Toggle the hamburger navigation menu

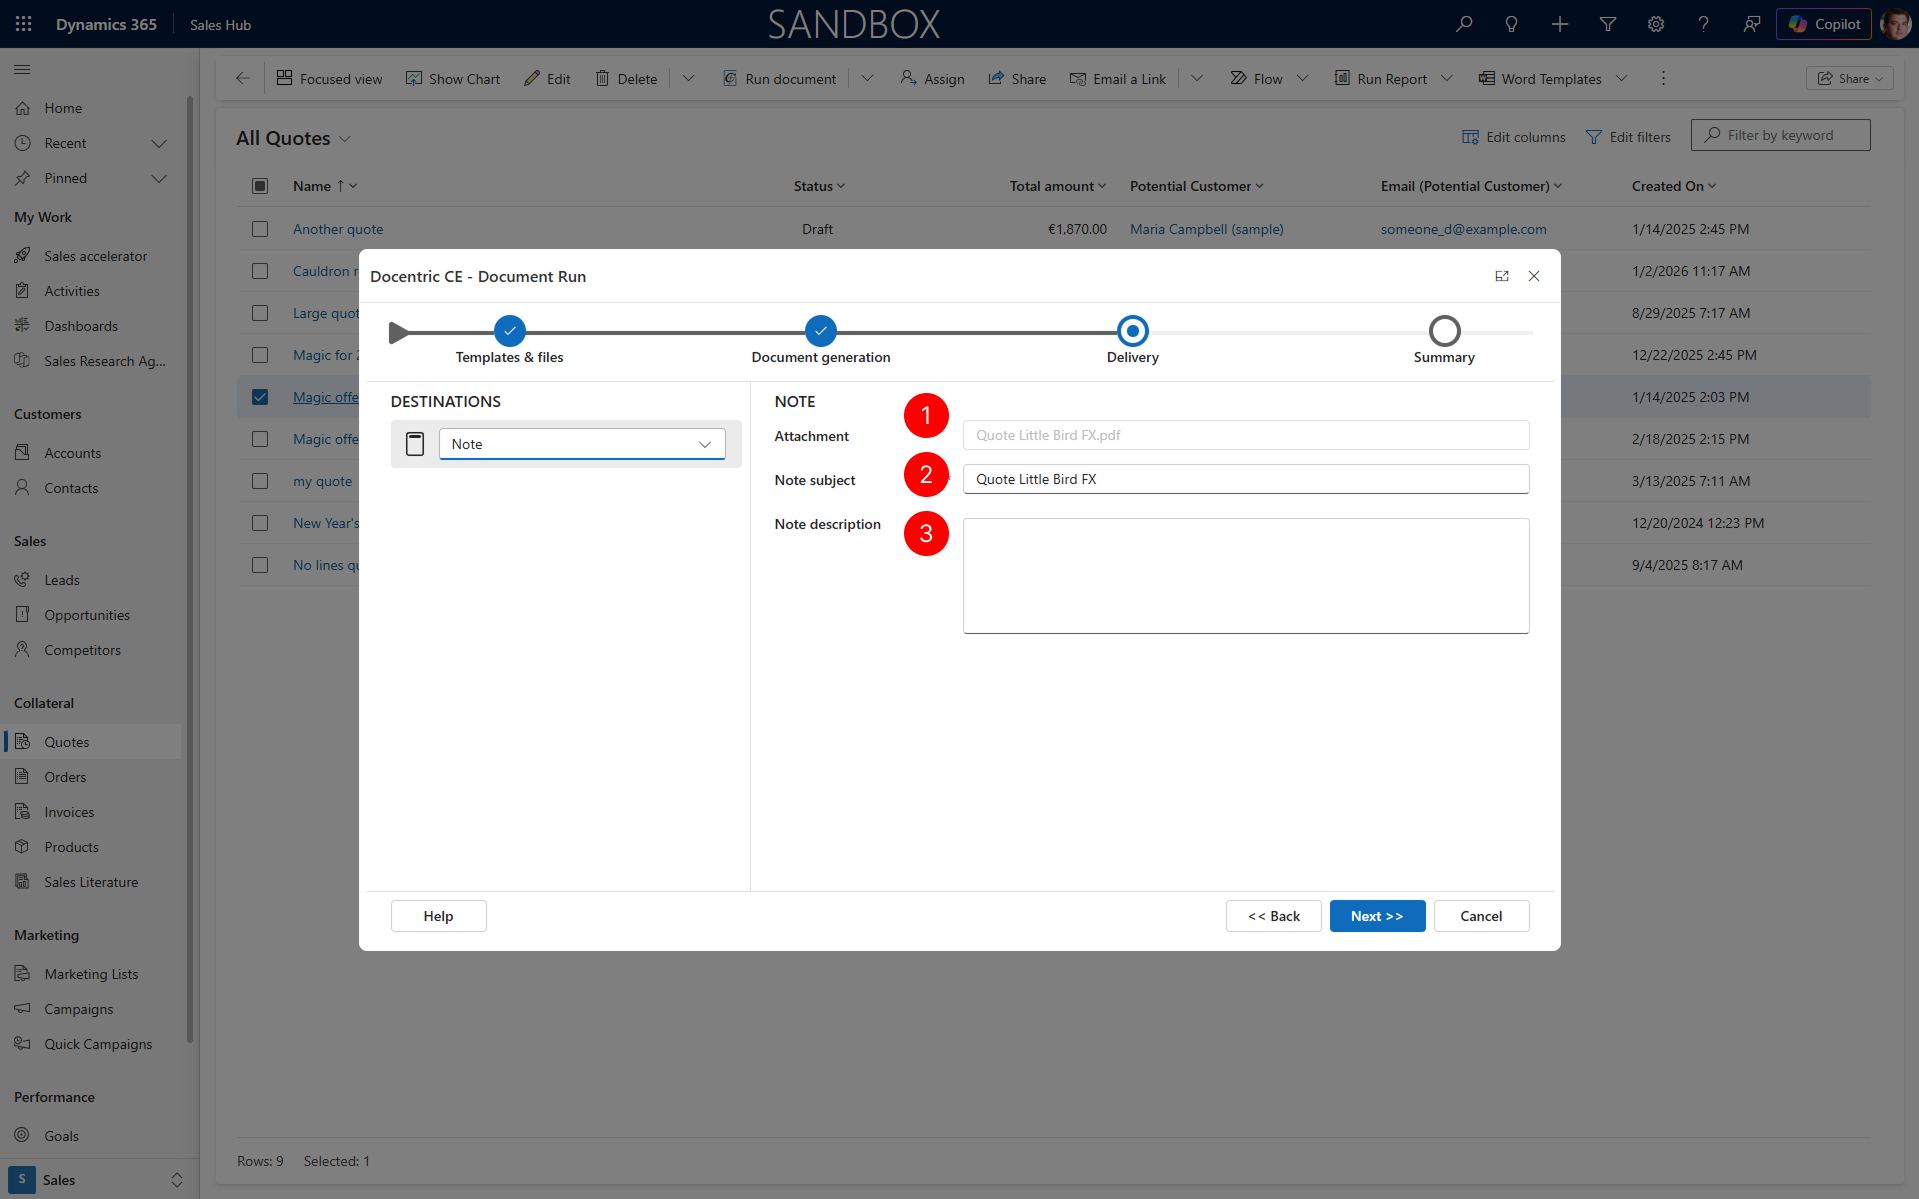(22, 69)
